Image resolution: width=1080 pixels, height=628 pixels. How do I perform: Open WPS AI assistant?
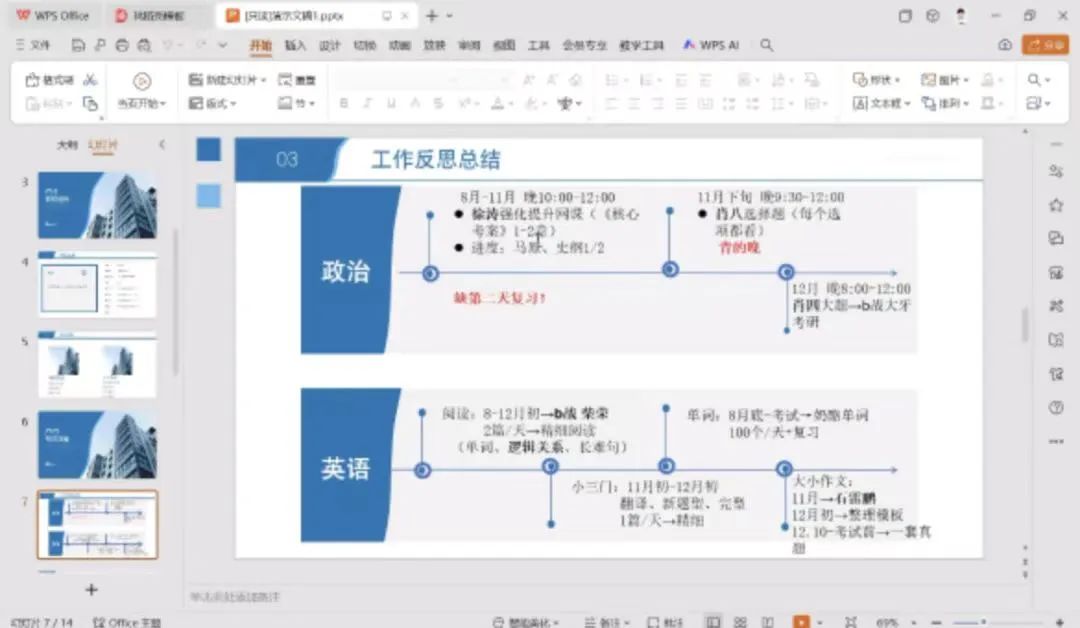(x=712, y=45)
